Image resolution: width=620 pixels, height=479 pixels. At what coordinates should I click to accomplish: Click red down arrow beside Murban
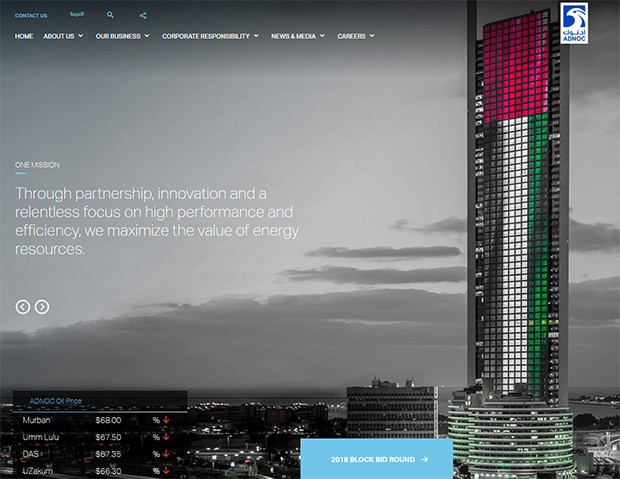tap(166, 420)
